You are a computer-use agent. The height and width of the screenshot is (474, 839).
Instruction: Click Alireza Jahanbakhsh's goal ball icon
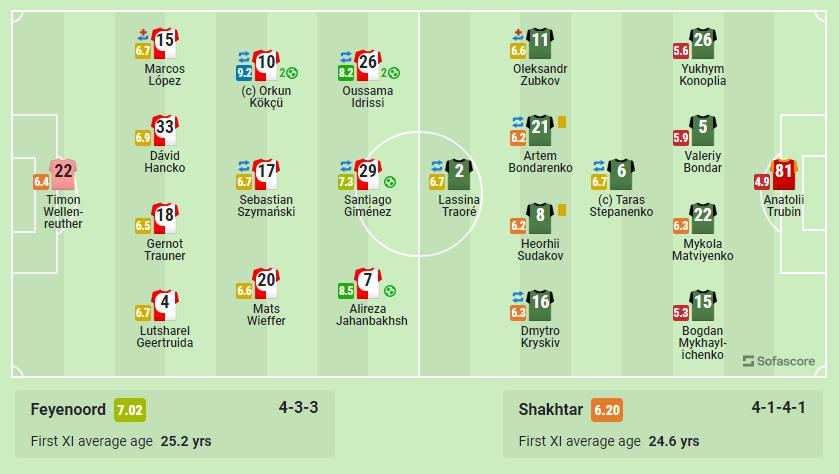(390, 291)
